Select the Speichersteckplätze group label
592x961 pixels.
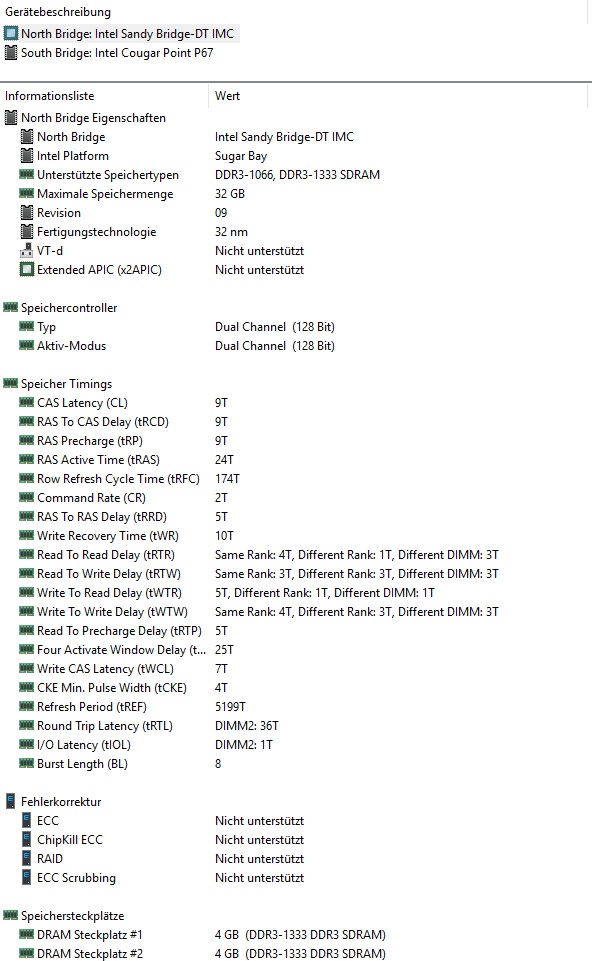coord(73,916)
